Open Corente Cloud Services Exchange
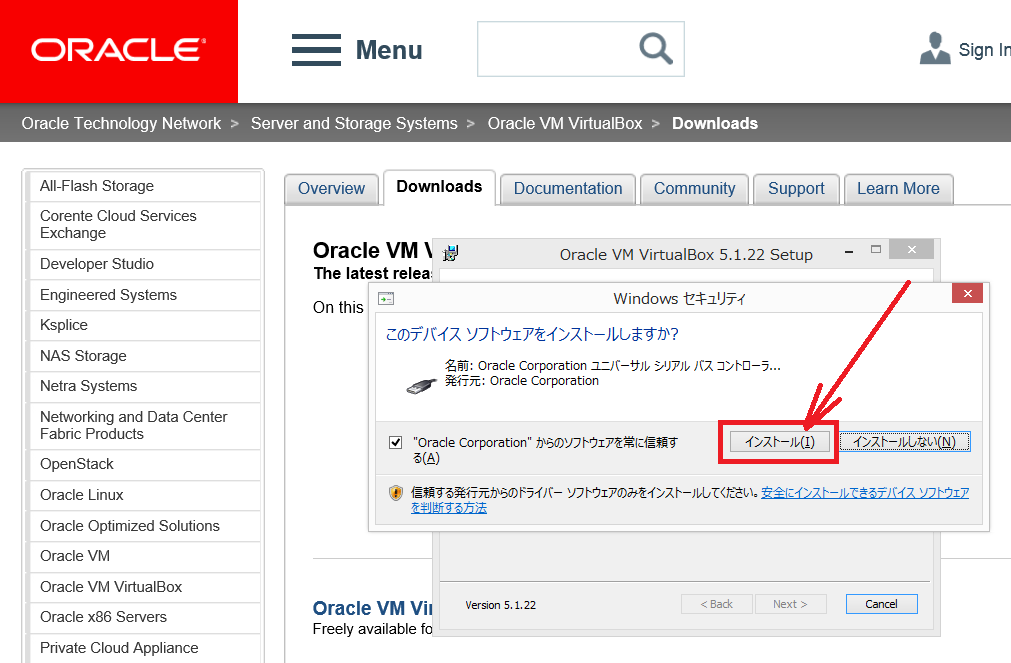The image size is (1011, 663). [x=145, y=225]
